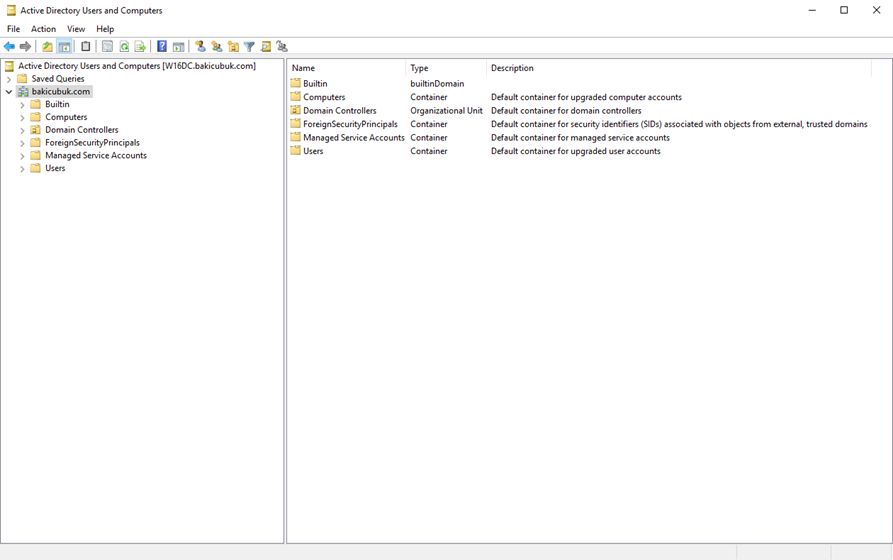Click root Active Directory node icon
The height and width of the screenshot is (560, 893).
coord(9,66)
